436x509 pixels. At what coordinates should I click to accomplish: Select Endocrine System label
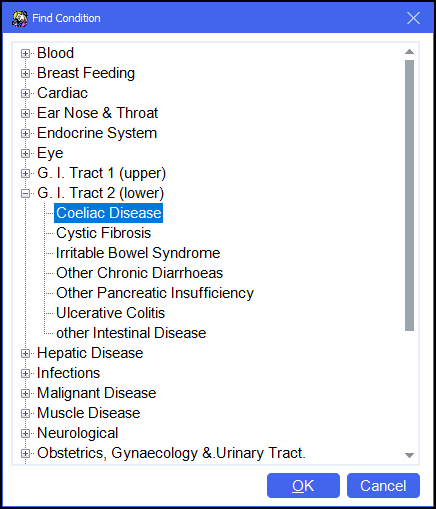[x=97, y=133]
